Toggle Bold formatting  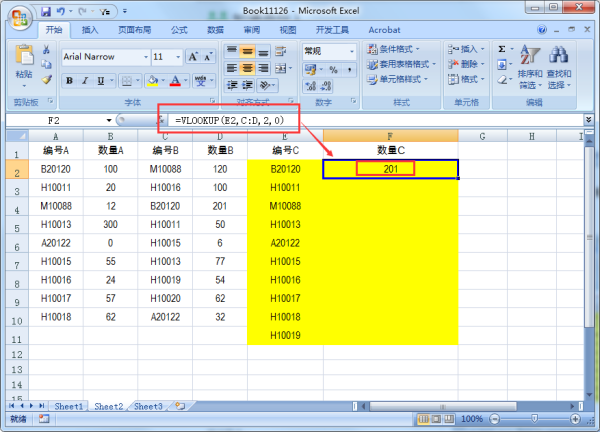[x=68, y=80]
